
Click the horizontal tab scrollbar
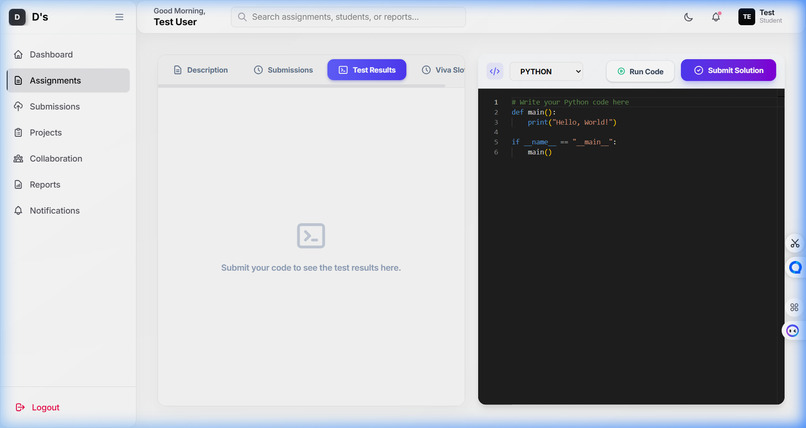tap(302, 86)
